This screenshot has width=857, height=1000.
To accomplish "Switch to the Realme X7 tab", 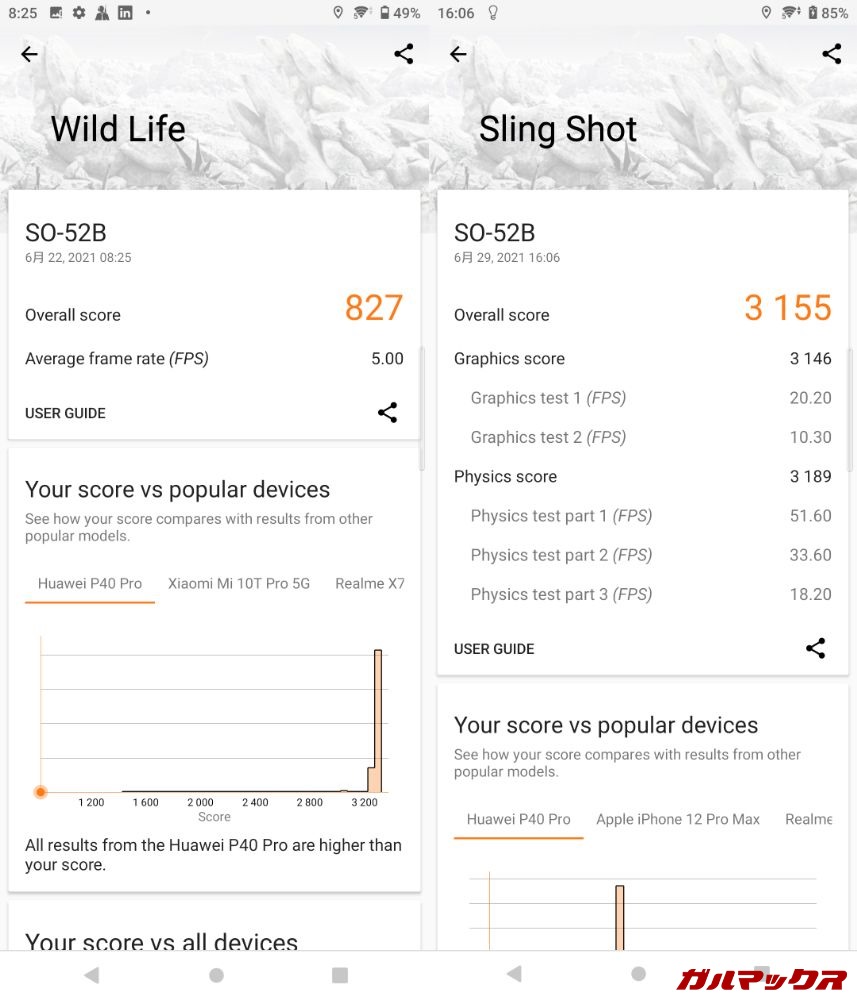I will [369, 583].
